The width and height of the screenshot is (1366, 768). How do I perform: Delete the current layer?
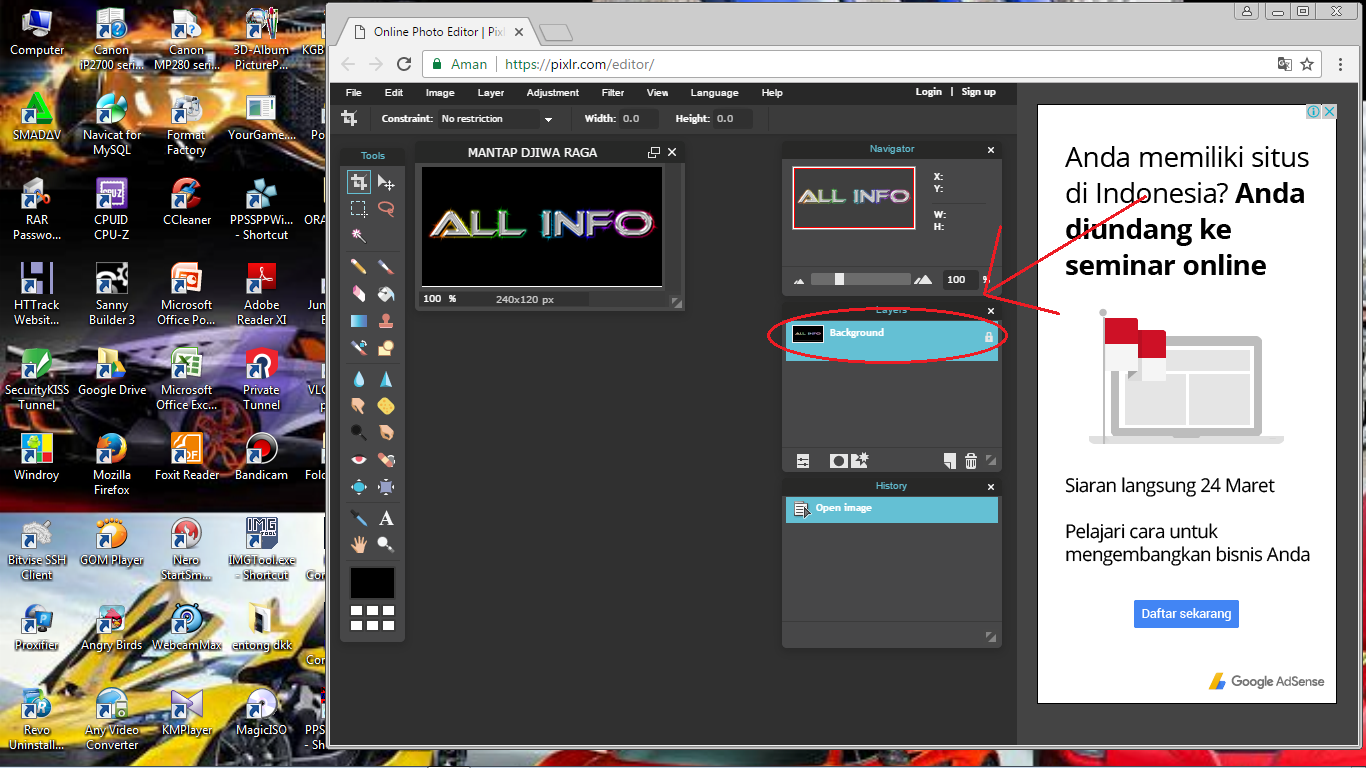(x=970, y=460)
